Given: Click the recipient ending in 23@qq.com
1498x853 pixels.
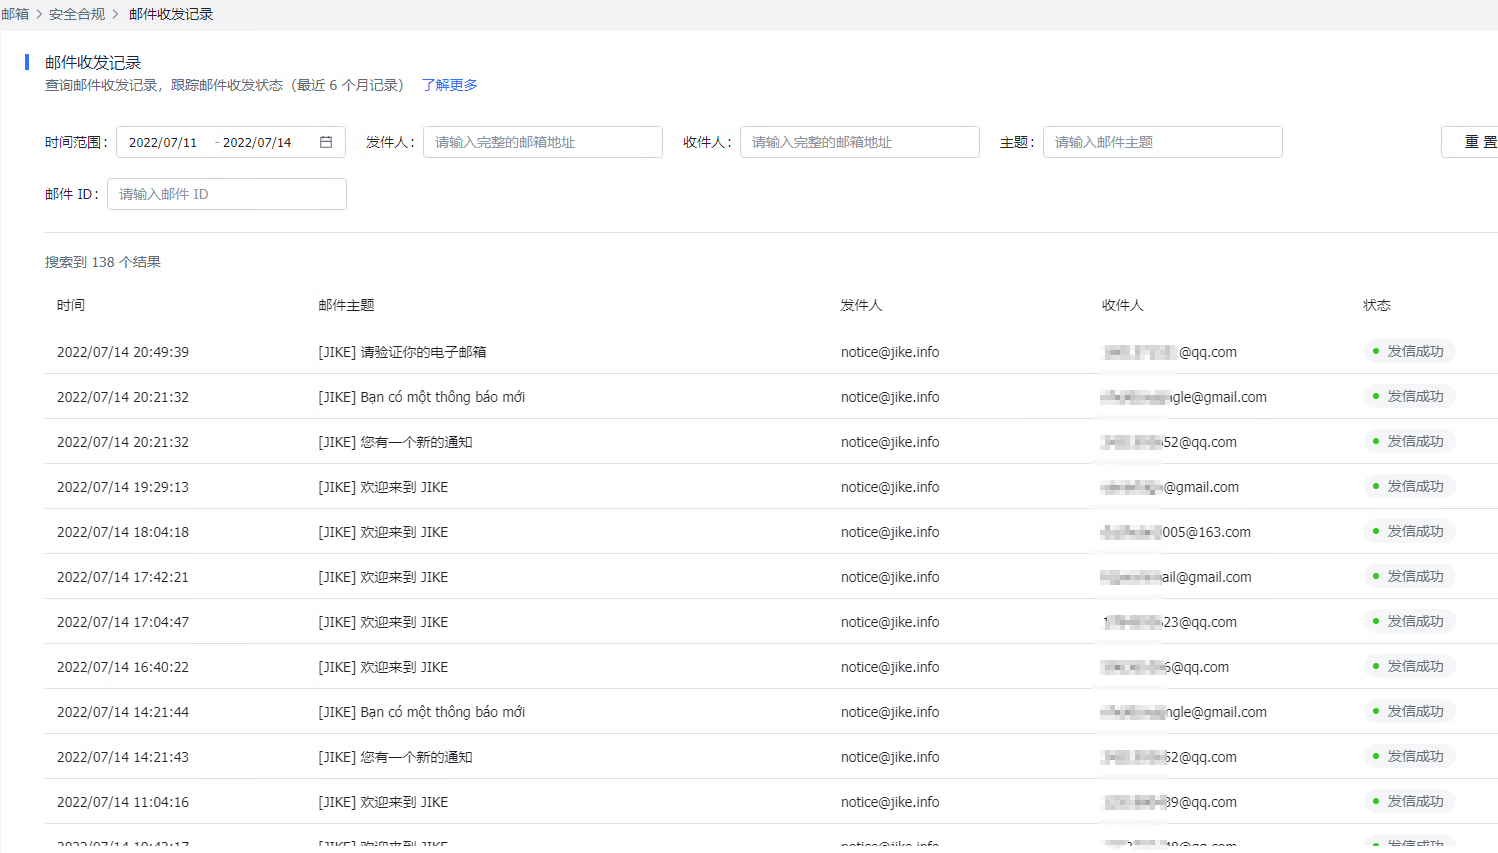Looking at the screenshot, I should [1169, 622].
